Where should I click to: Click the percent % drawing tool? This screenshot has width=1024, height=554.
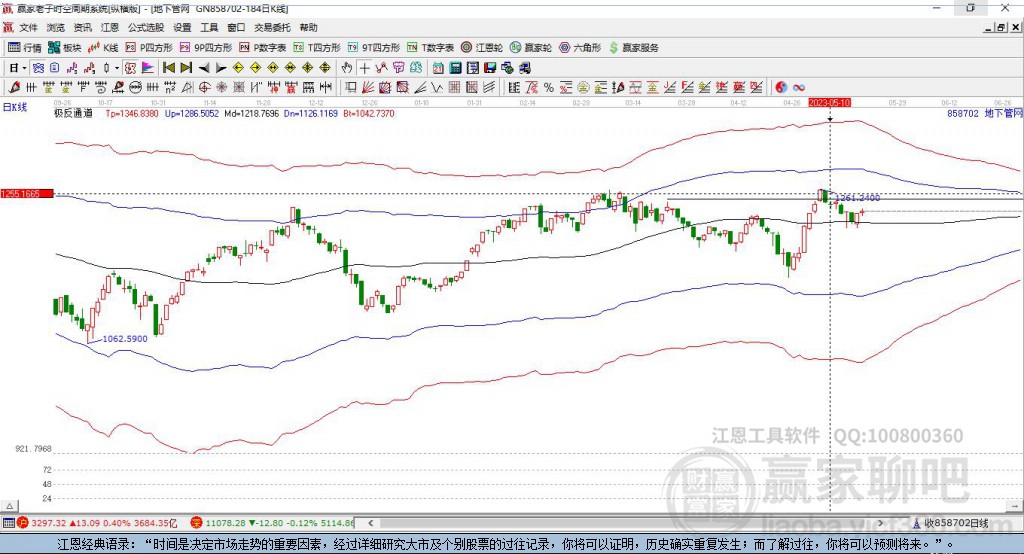549,88
